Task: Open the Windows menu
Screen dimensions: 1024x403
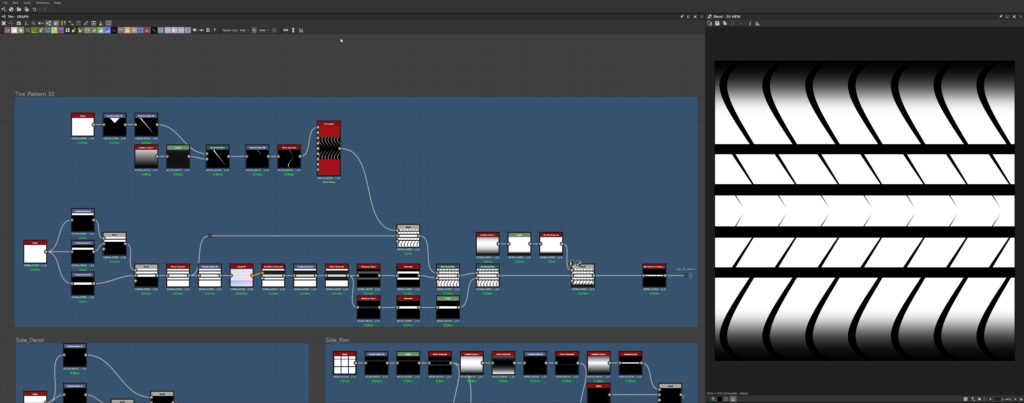Action: click(x=42, y=3)
